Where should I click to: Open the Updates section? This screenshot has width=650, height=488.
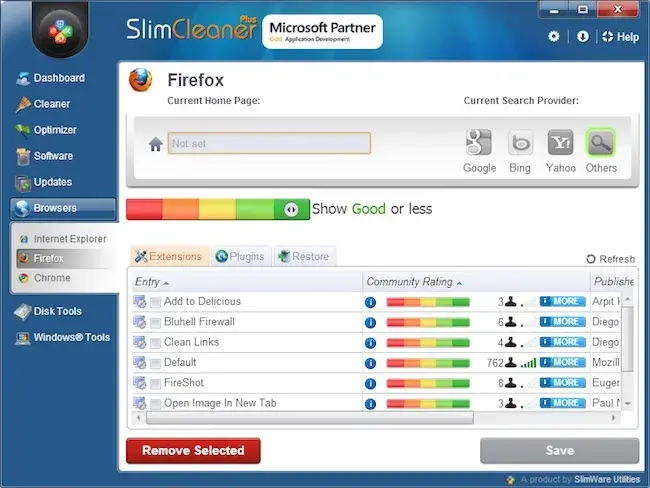[44, 182]
